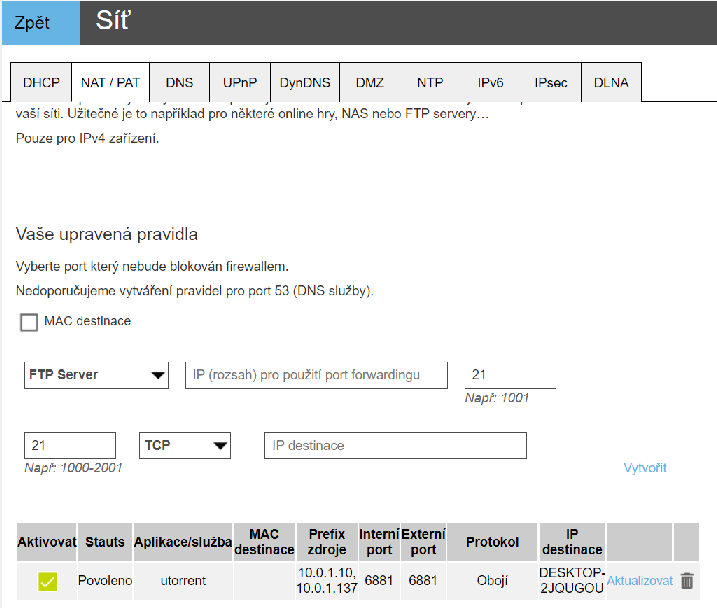Focus the IP range port forwarding field
Image resolution: width=717 pixels, height=608 pixels.
(316, 375)
